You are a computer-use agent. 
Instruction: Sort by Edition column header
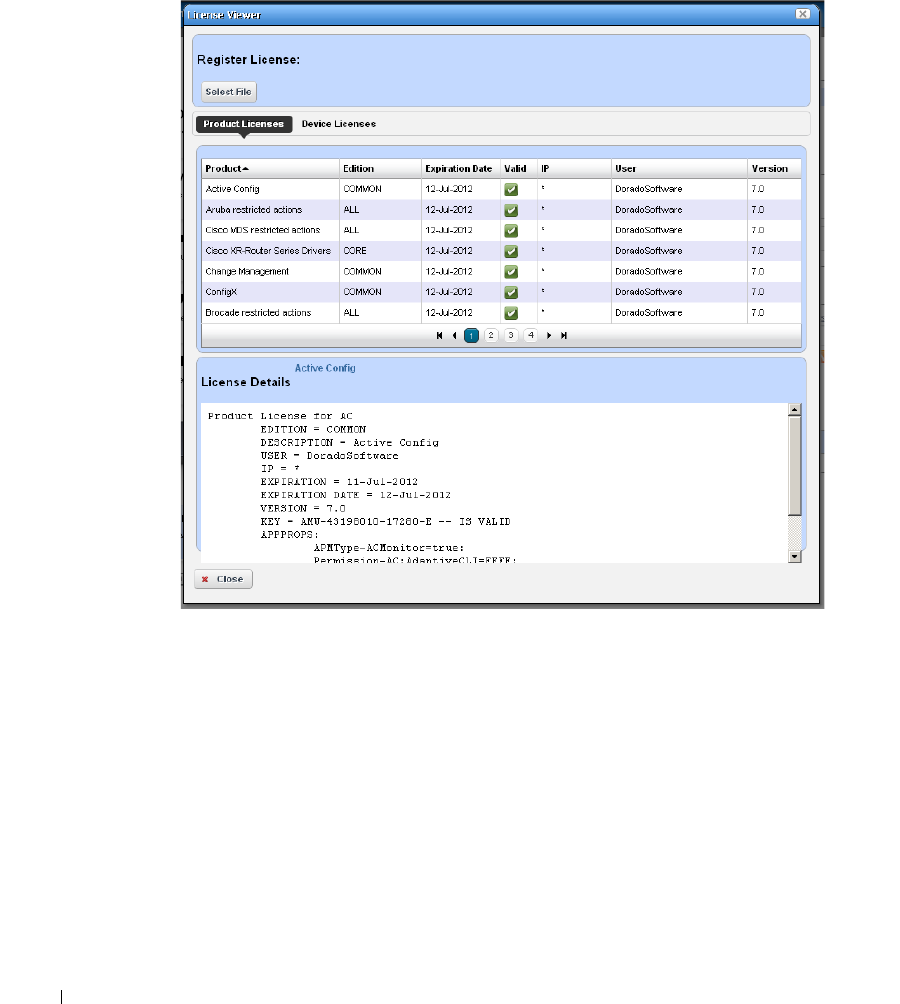click(380, 168)
